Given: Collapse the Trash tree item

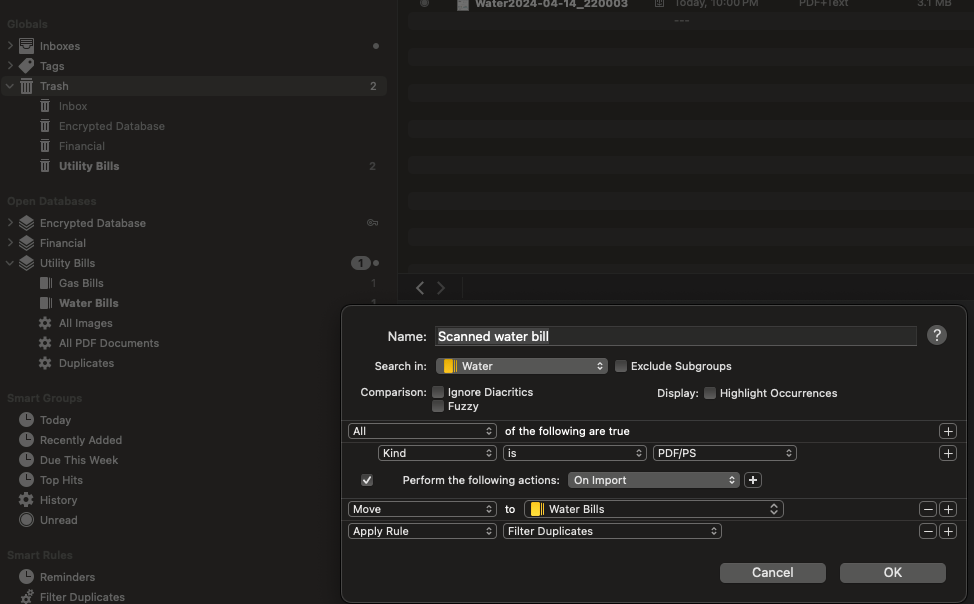Looking at the screenshot, I should 10,86.
